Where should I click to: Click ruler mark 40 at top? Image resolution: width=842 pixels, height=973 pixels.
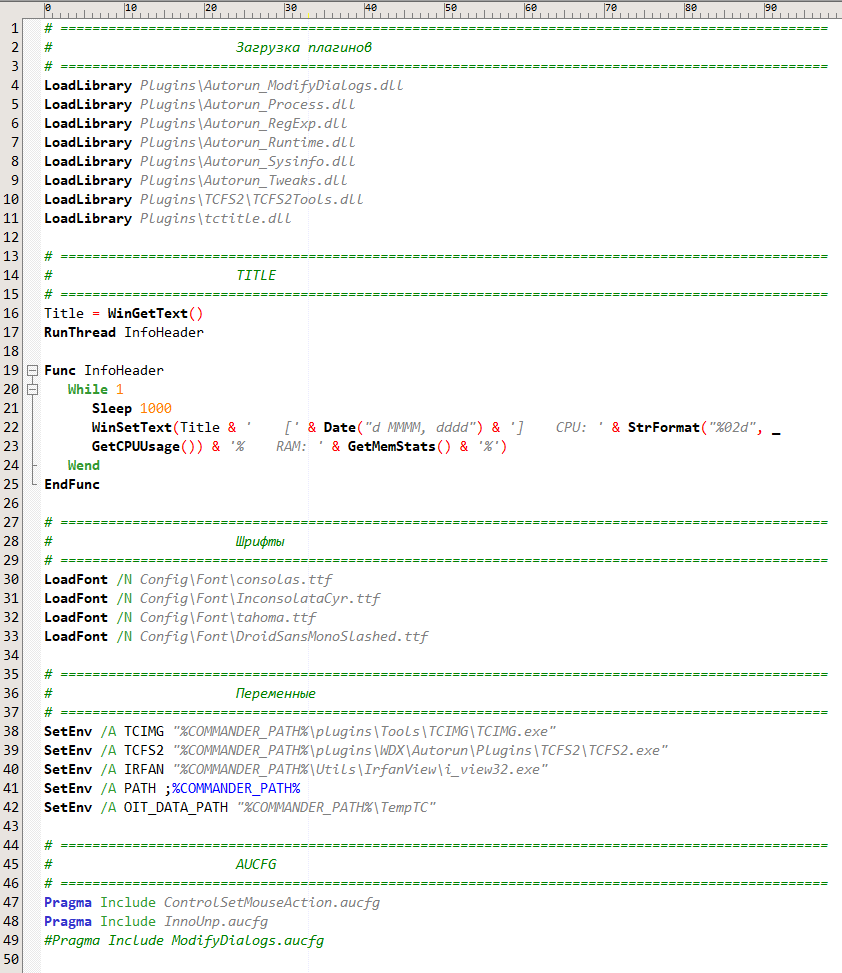pos(370,8)
